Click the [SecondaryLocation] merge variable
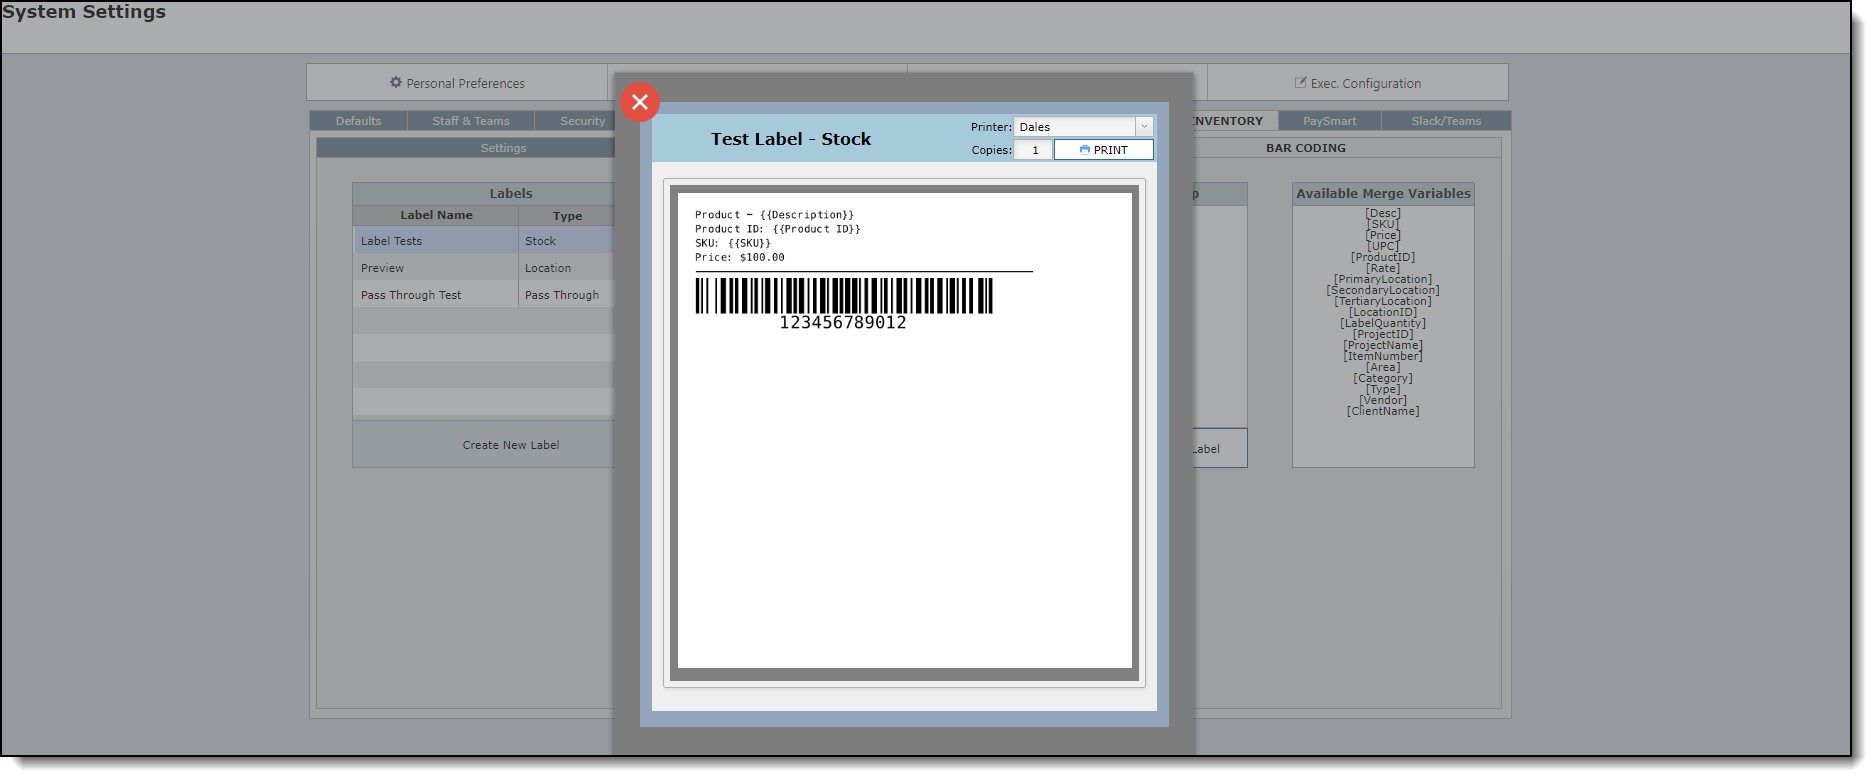Image resolution: width=1876 pixels, height=781 pixels. (1383, 290)
